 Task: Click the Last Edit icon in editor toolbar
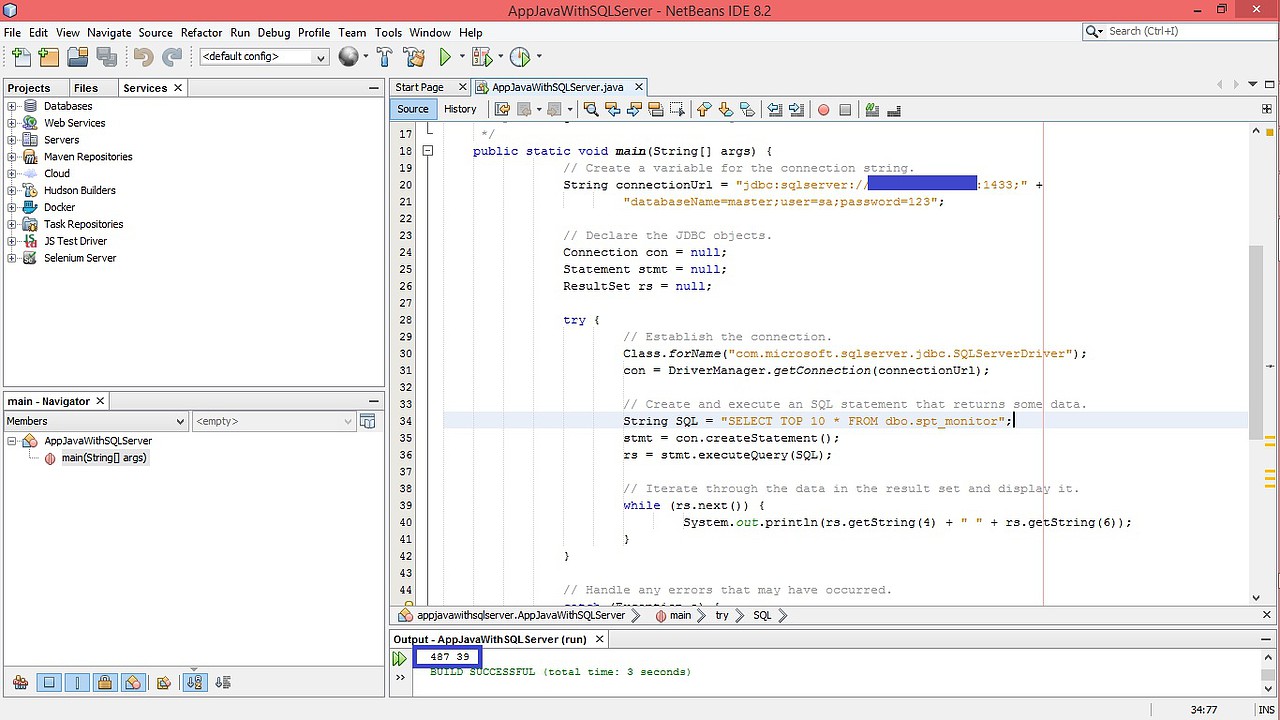click(x=502, y=109)
